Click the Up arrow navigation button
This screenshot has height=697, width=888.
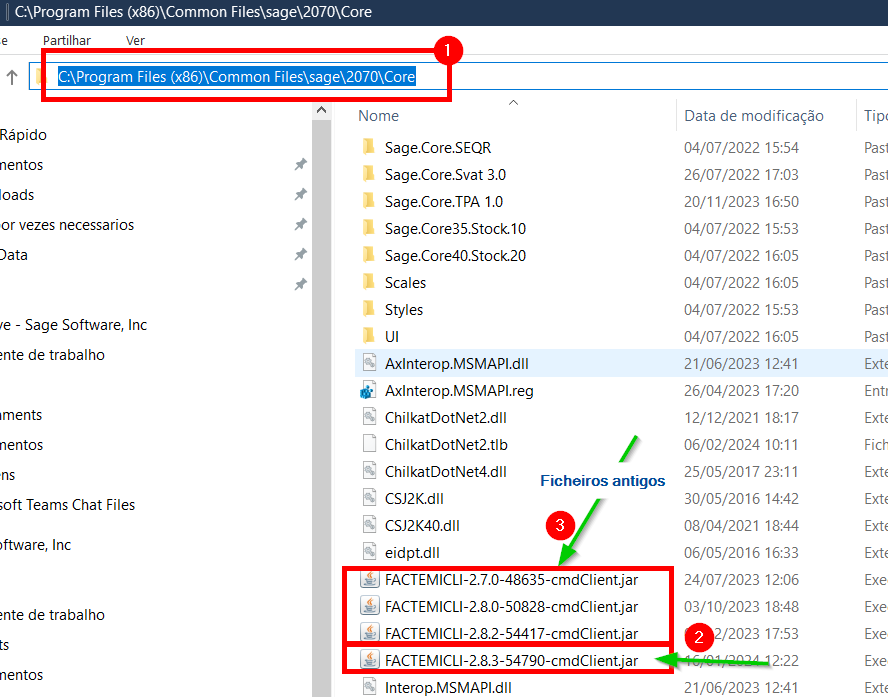(x=12, y=77)
